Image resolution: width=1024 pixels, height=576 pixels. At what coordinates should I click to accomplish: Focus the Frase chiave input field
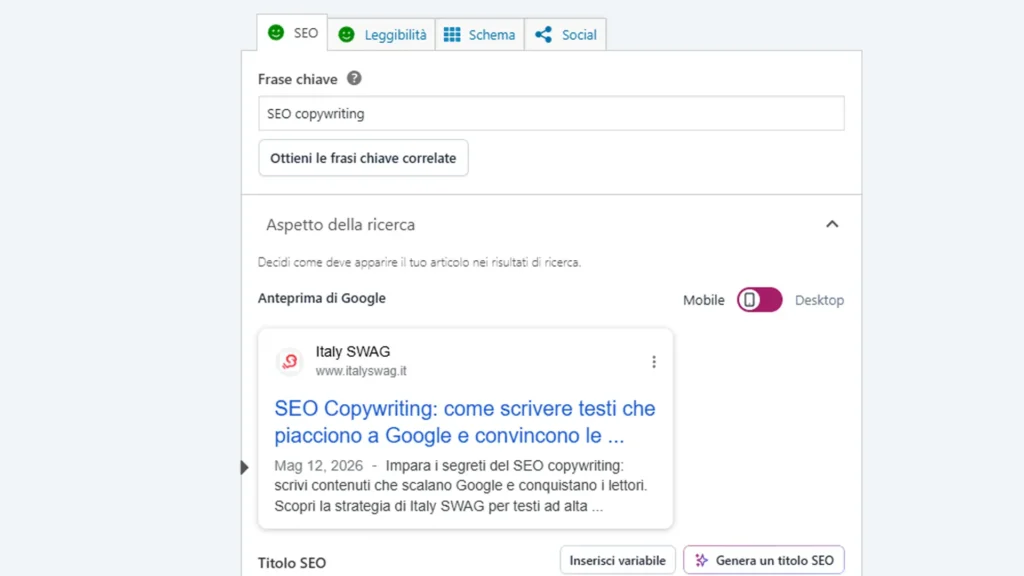(551, 114)
